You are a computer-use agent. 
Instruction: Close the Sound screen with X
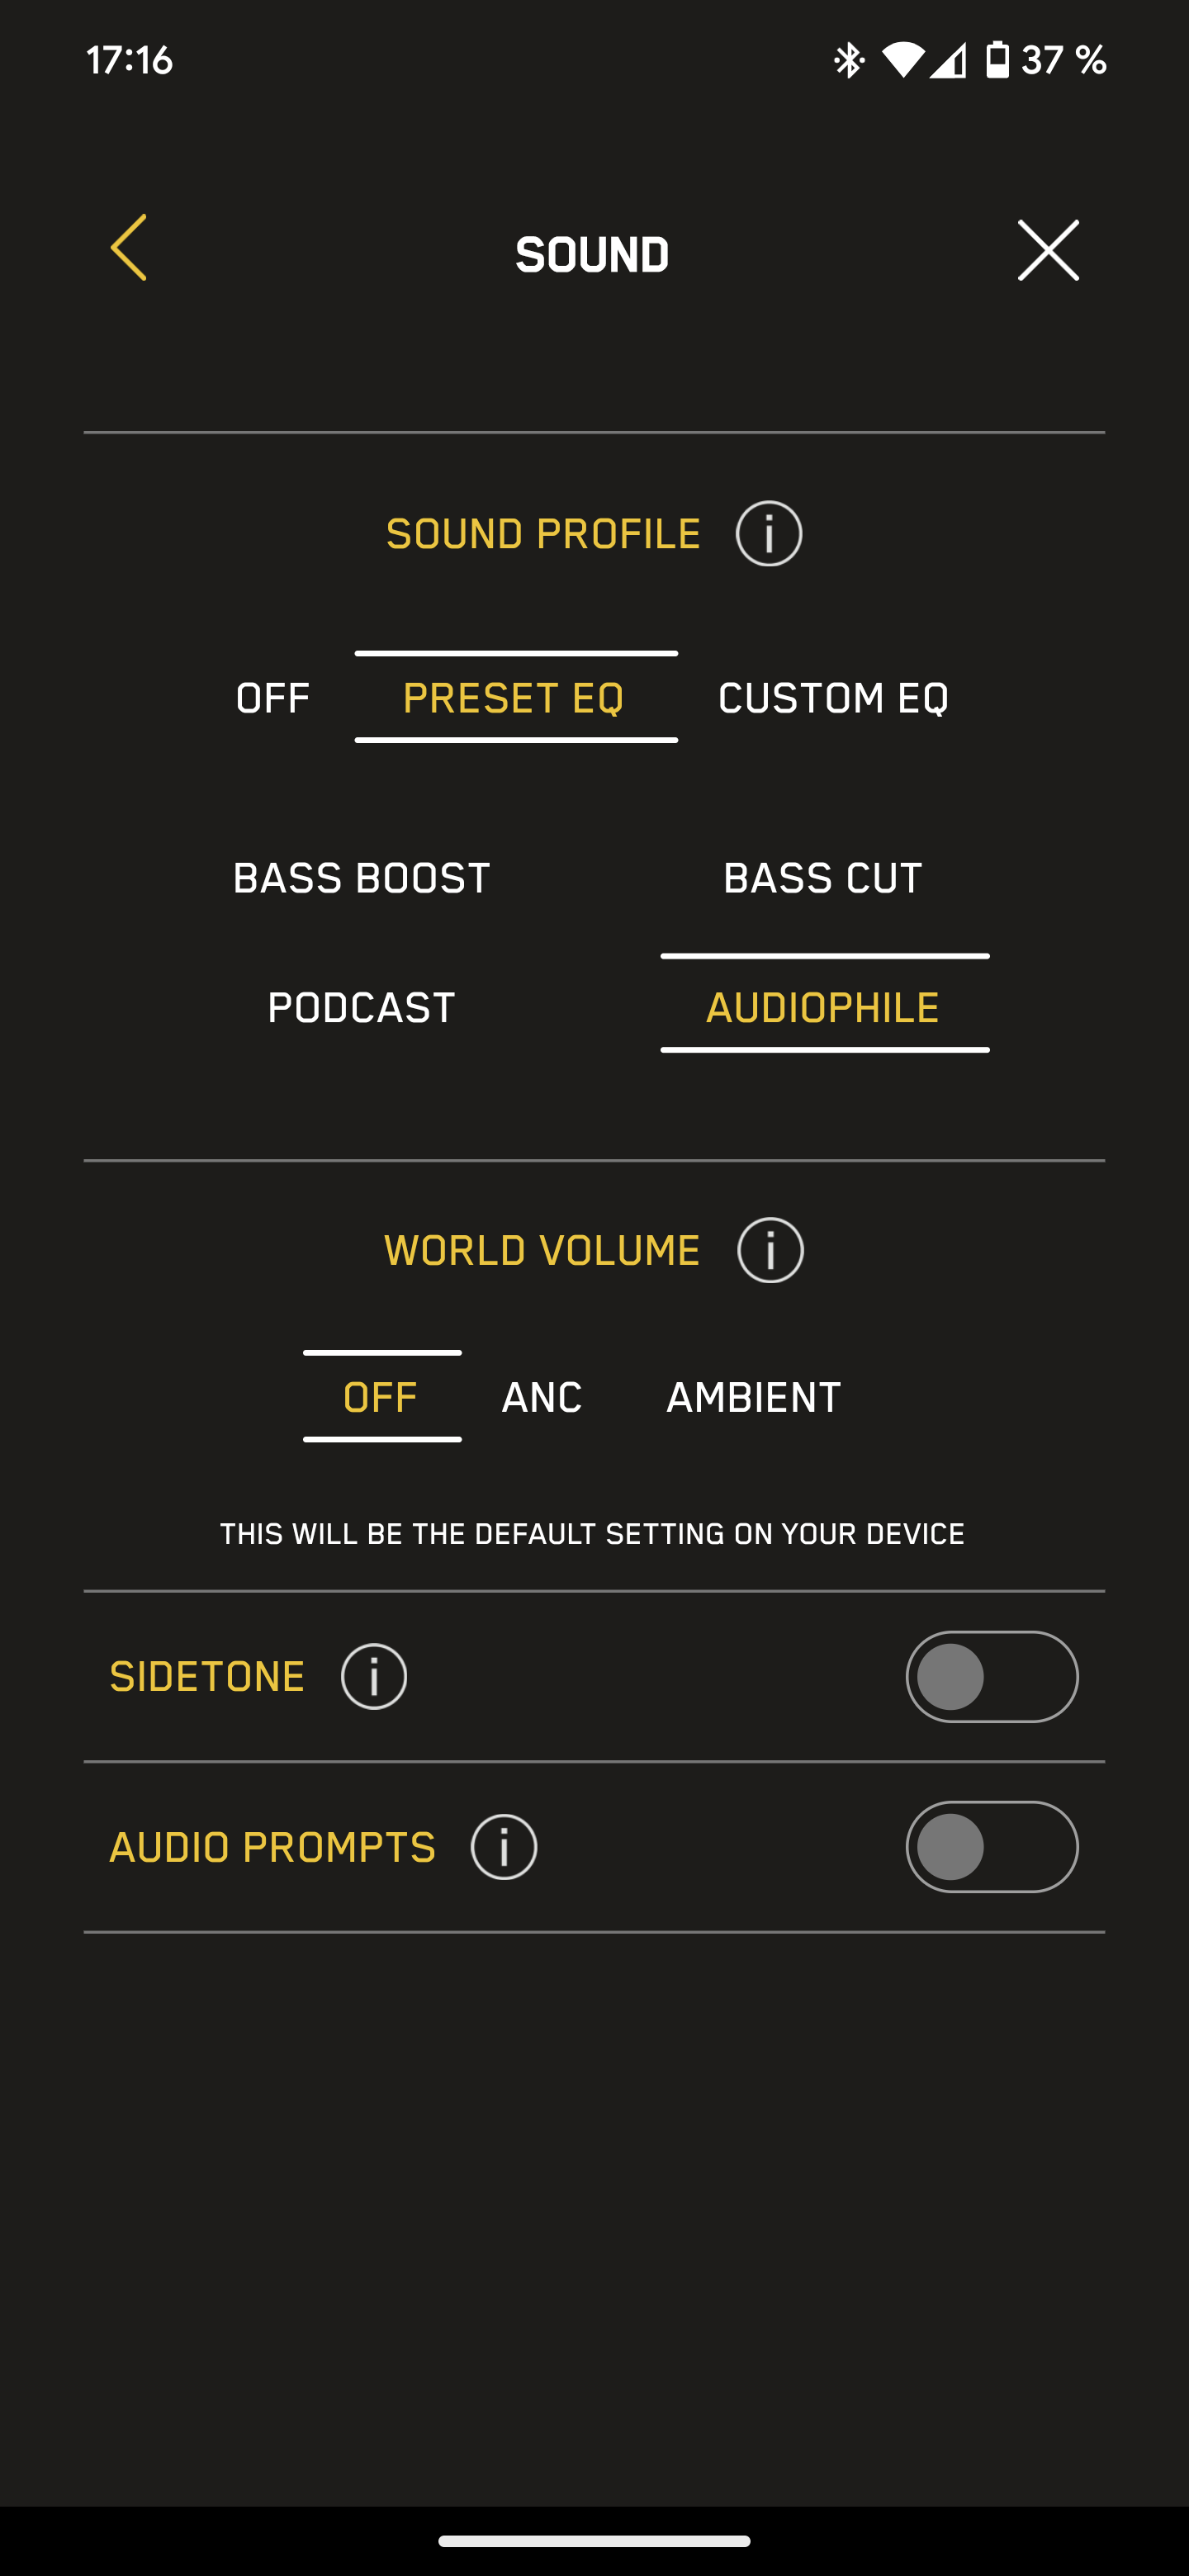pos(1048,250)
